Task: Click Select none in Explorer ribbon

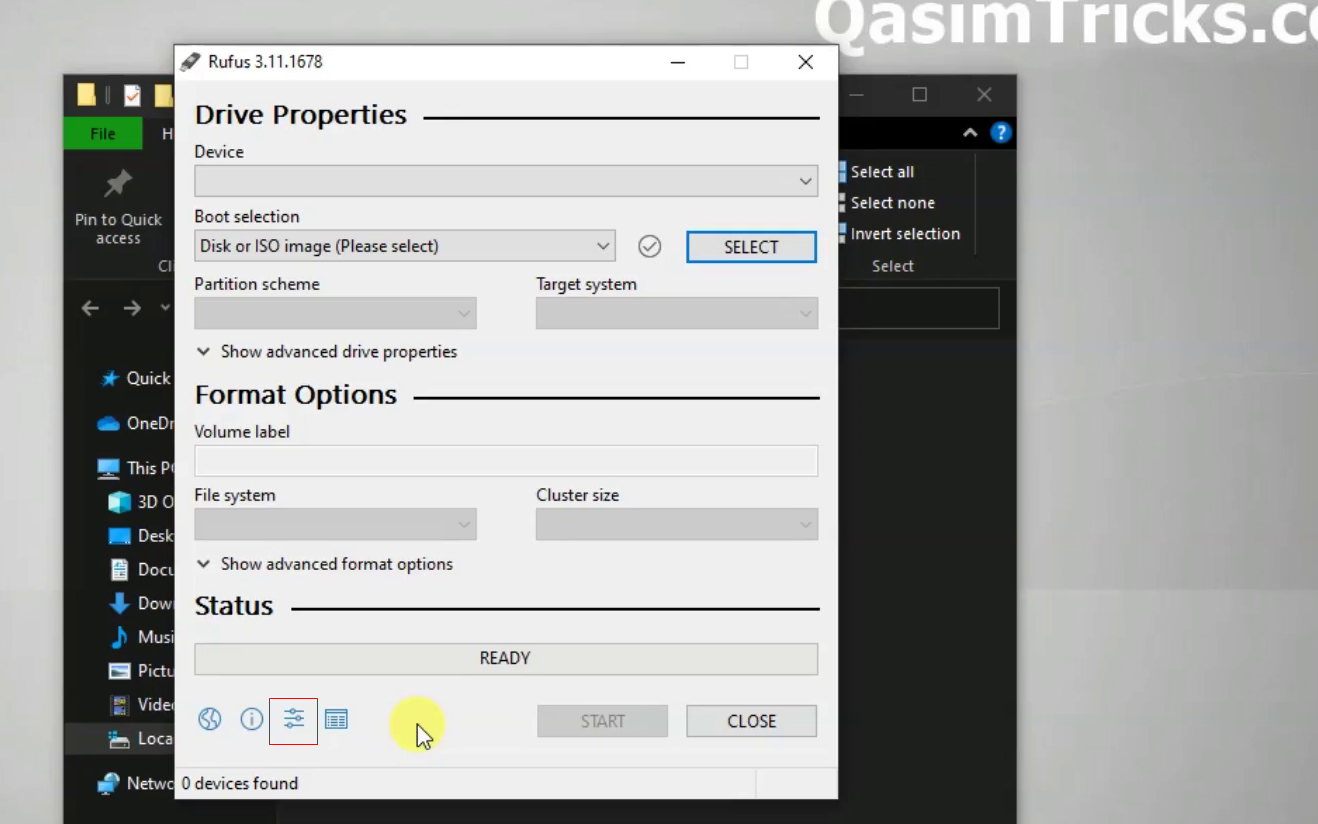Action: (x=886, y=203)
